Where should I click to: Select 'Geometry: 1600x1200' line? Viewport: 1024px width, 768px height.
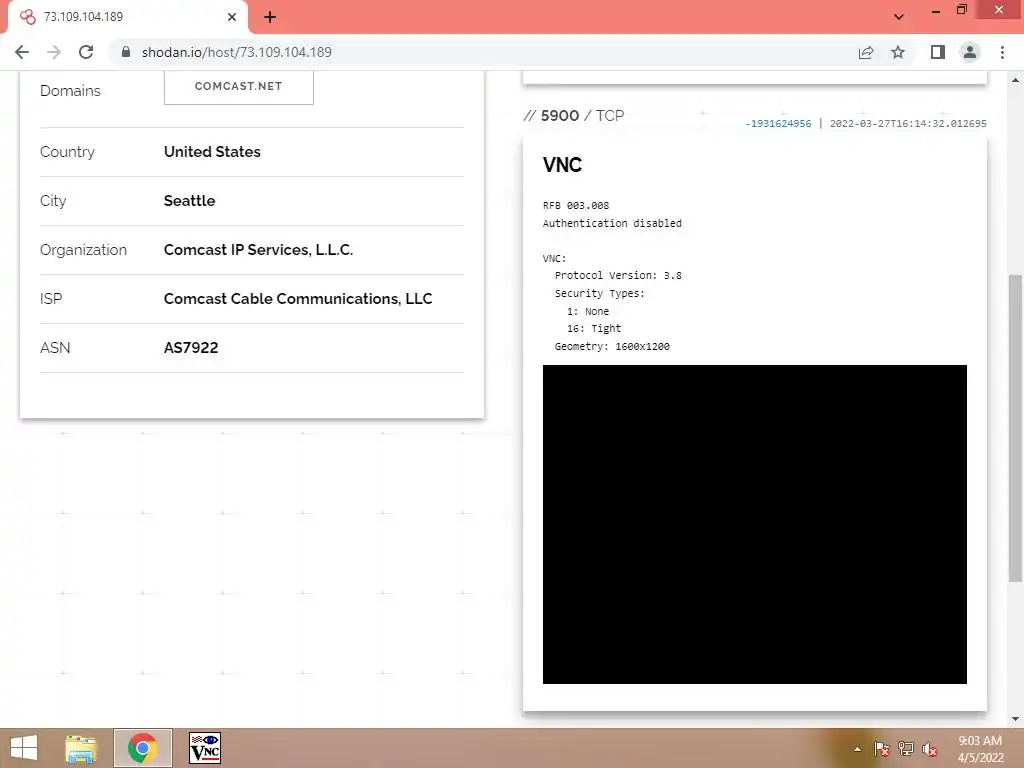[612, 347]
